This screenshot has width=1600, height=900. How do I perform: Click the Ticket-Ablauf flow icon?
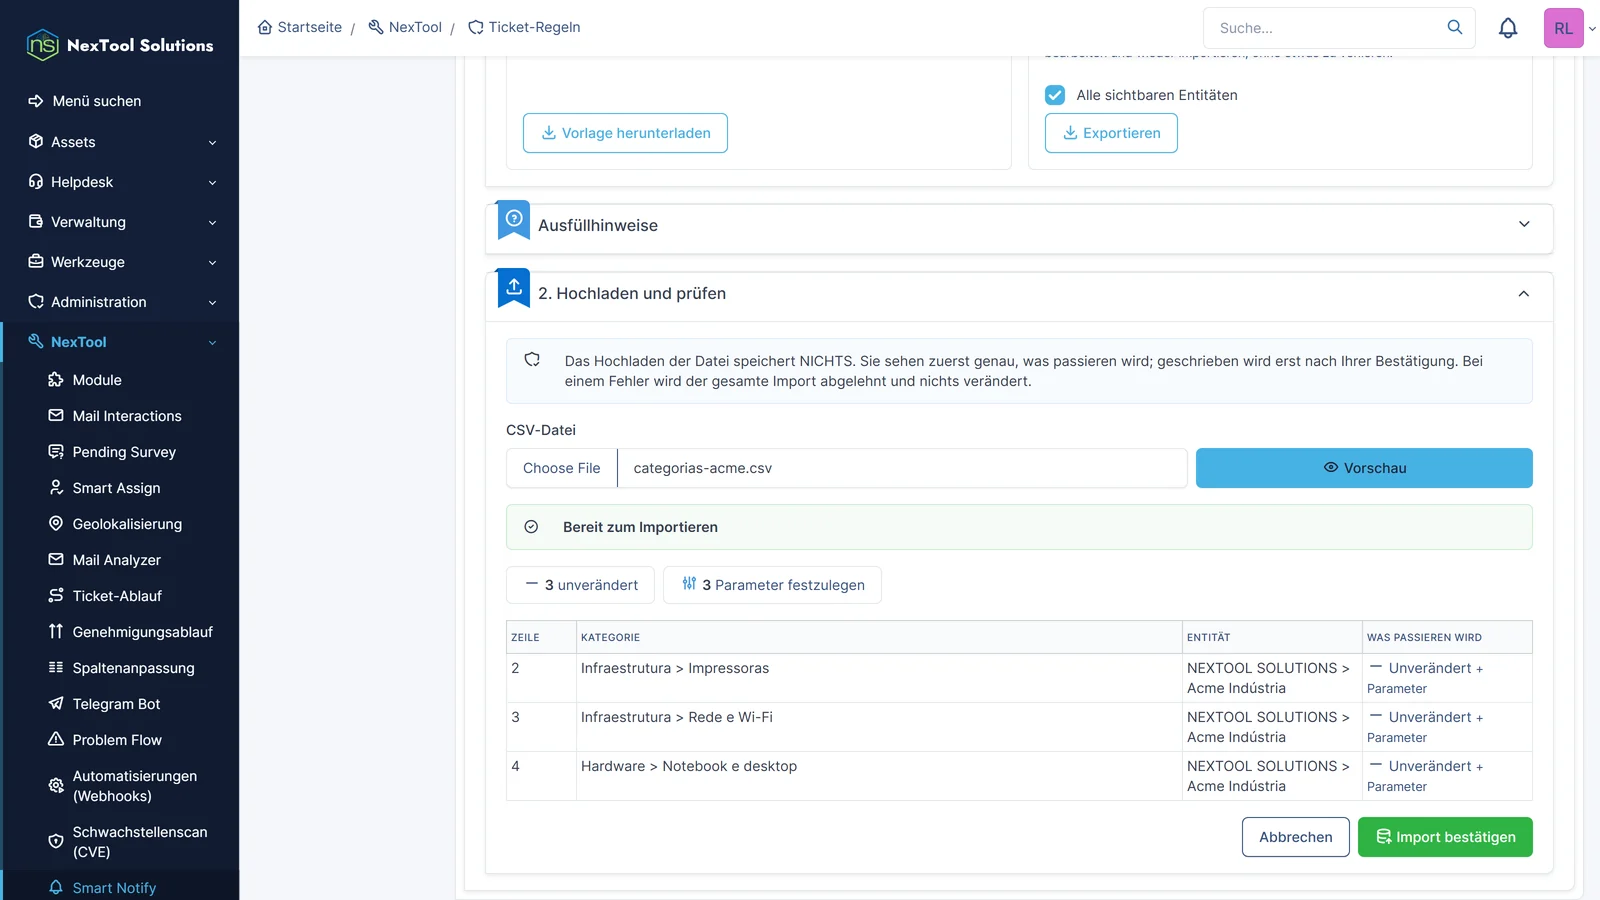pyautogui.click(x=56, y=596)
